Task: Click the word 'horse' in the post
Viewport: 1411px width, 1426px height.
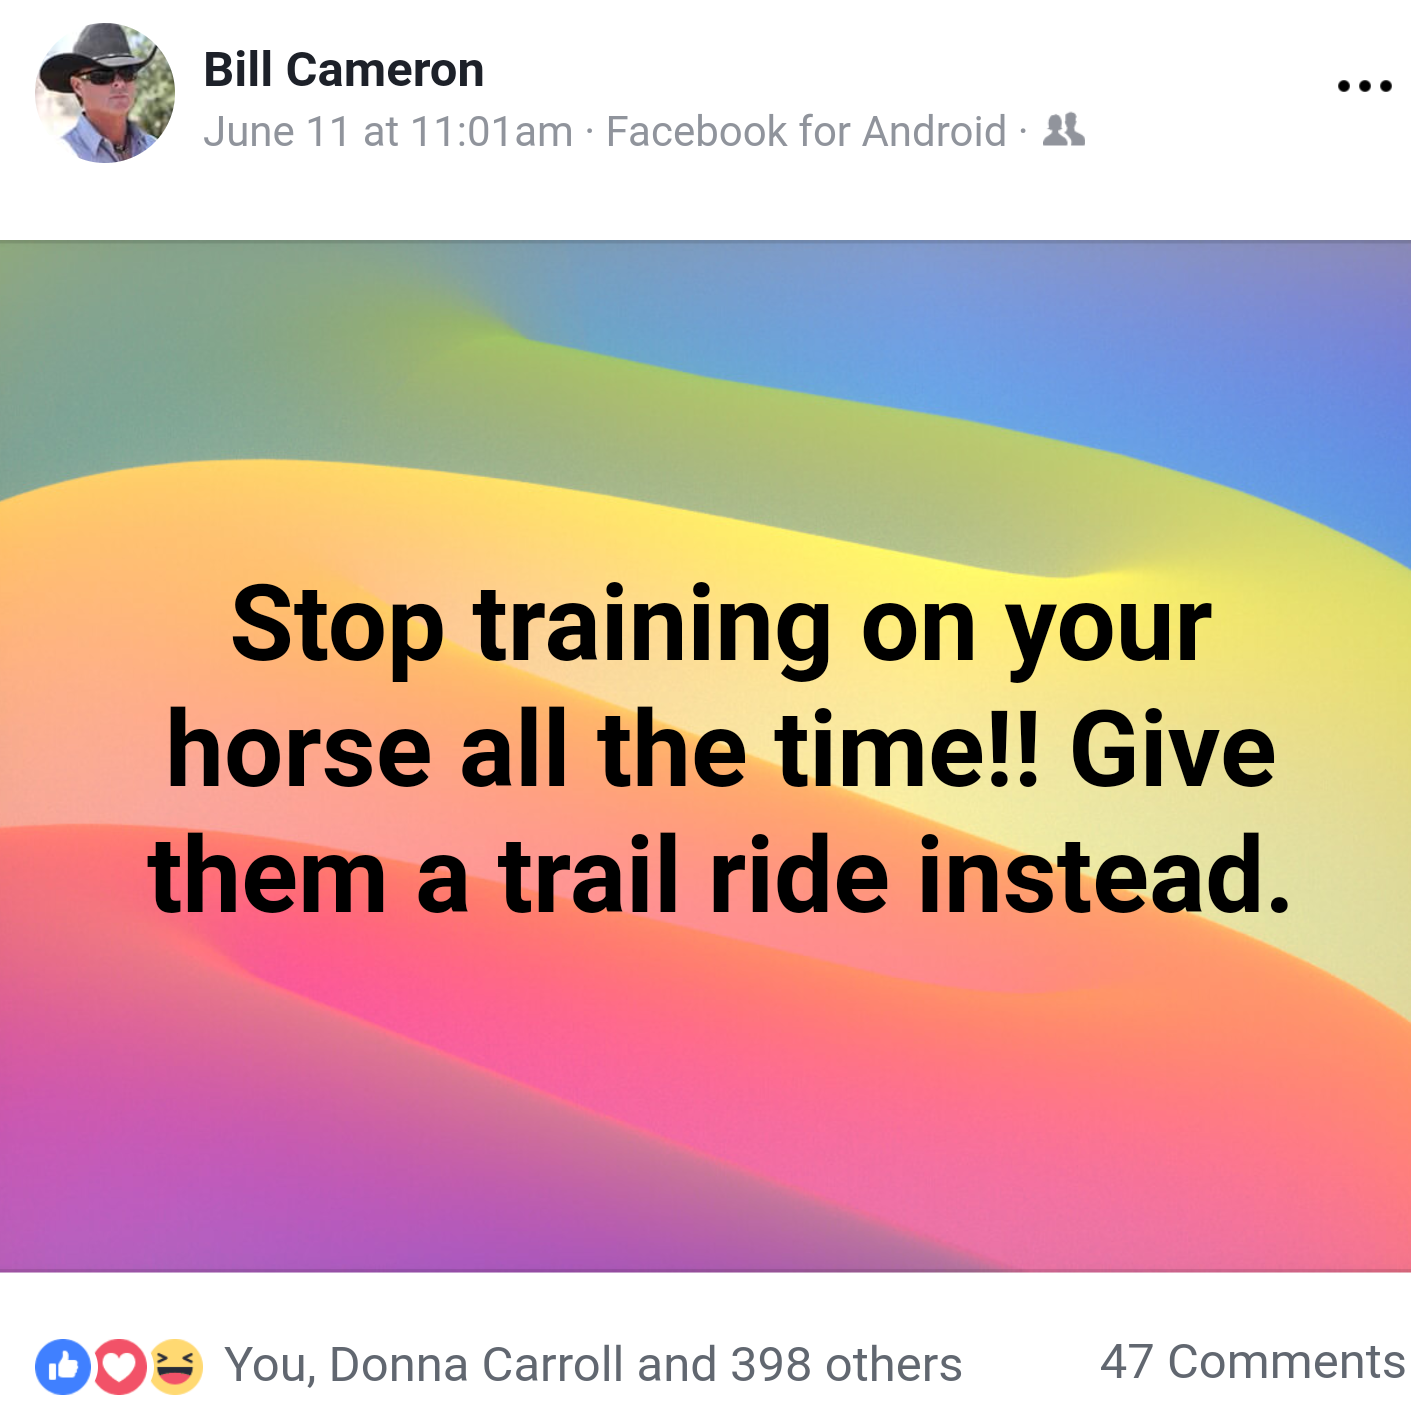Action: tap(299, 752)
